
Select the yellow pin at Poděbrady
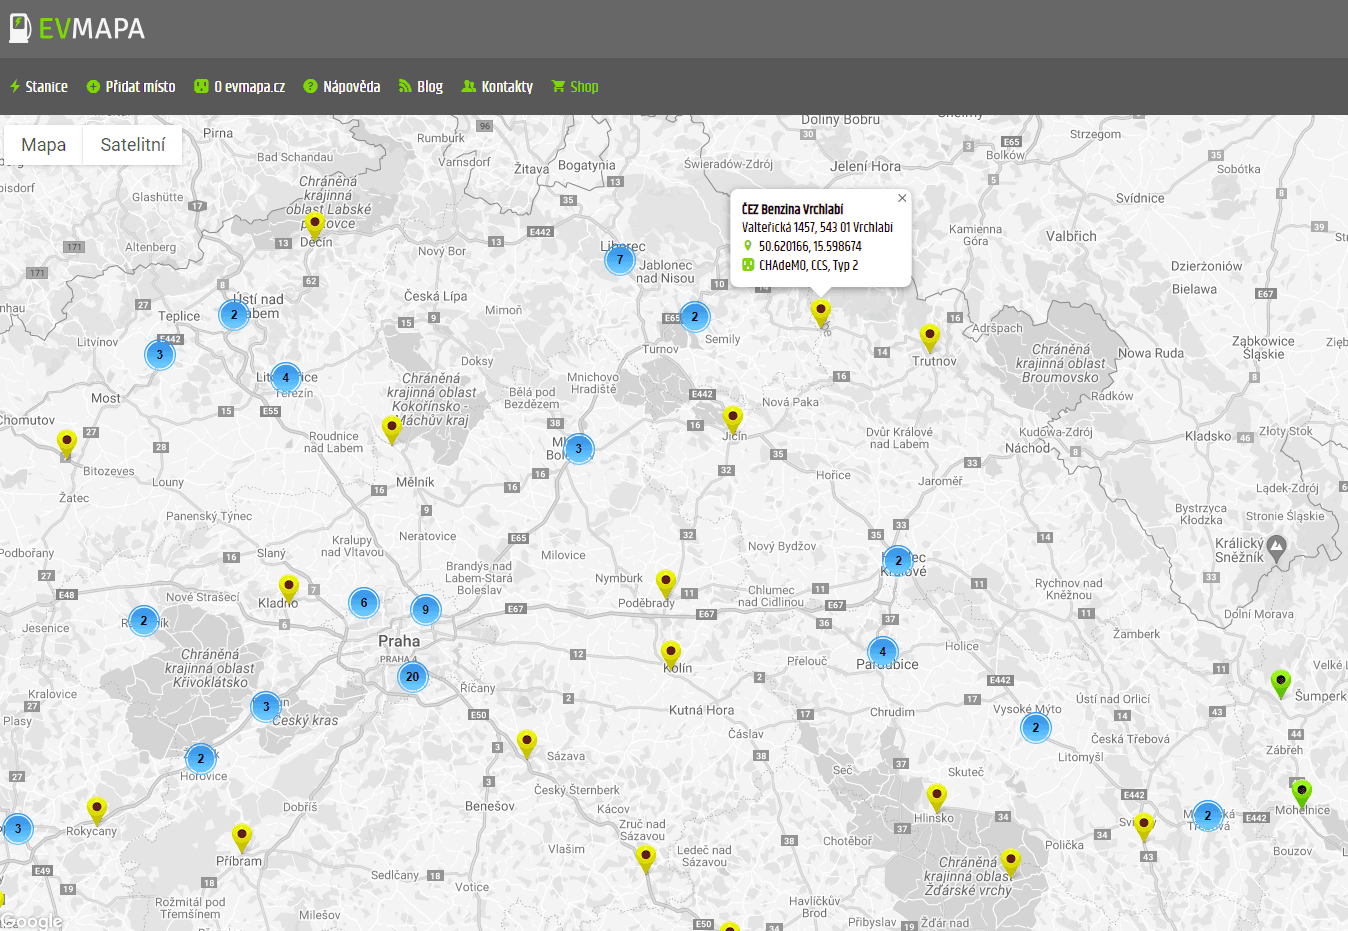tap(666, 583)
